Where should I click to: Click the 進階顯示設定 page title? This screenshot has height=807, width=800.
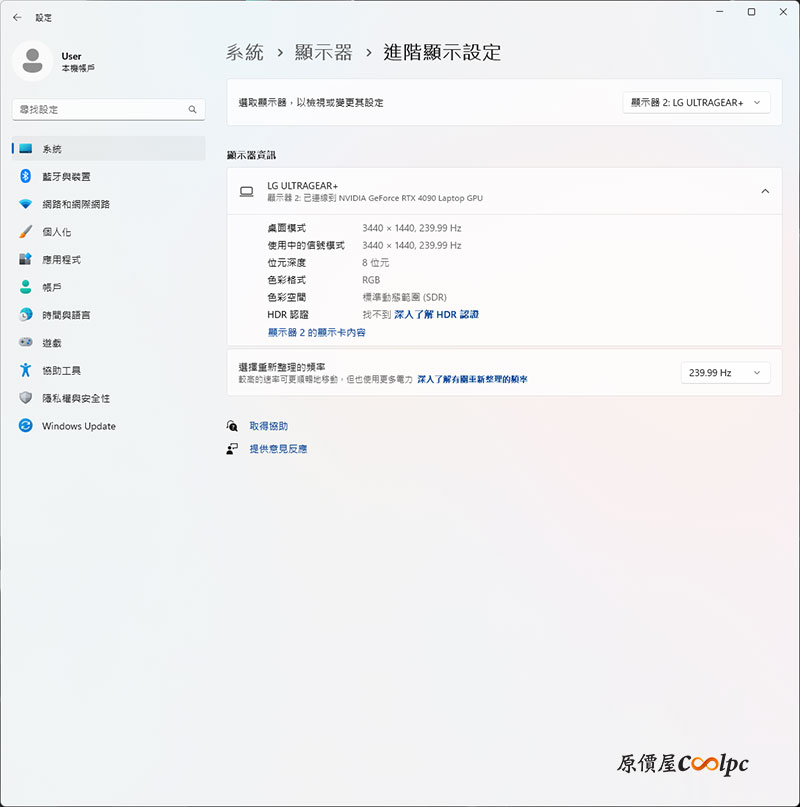pyautogui.click(x=442, y=52)
